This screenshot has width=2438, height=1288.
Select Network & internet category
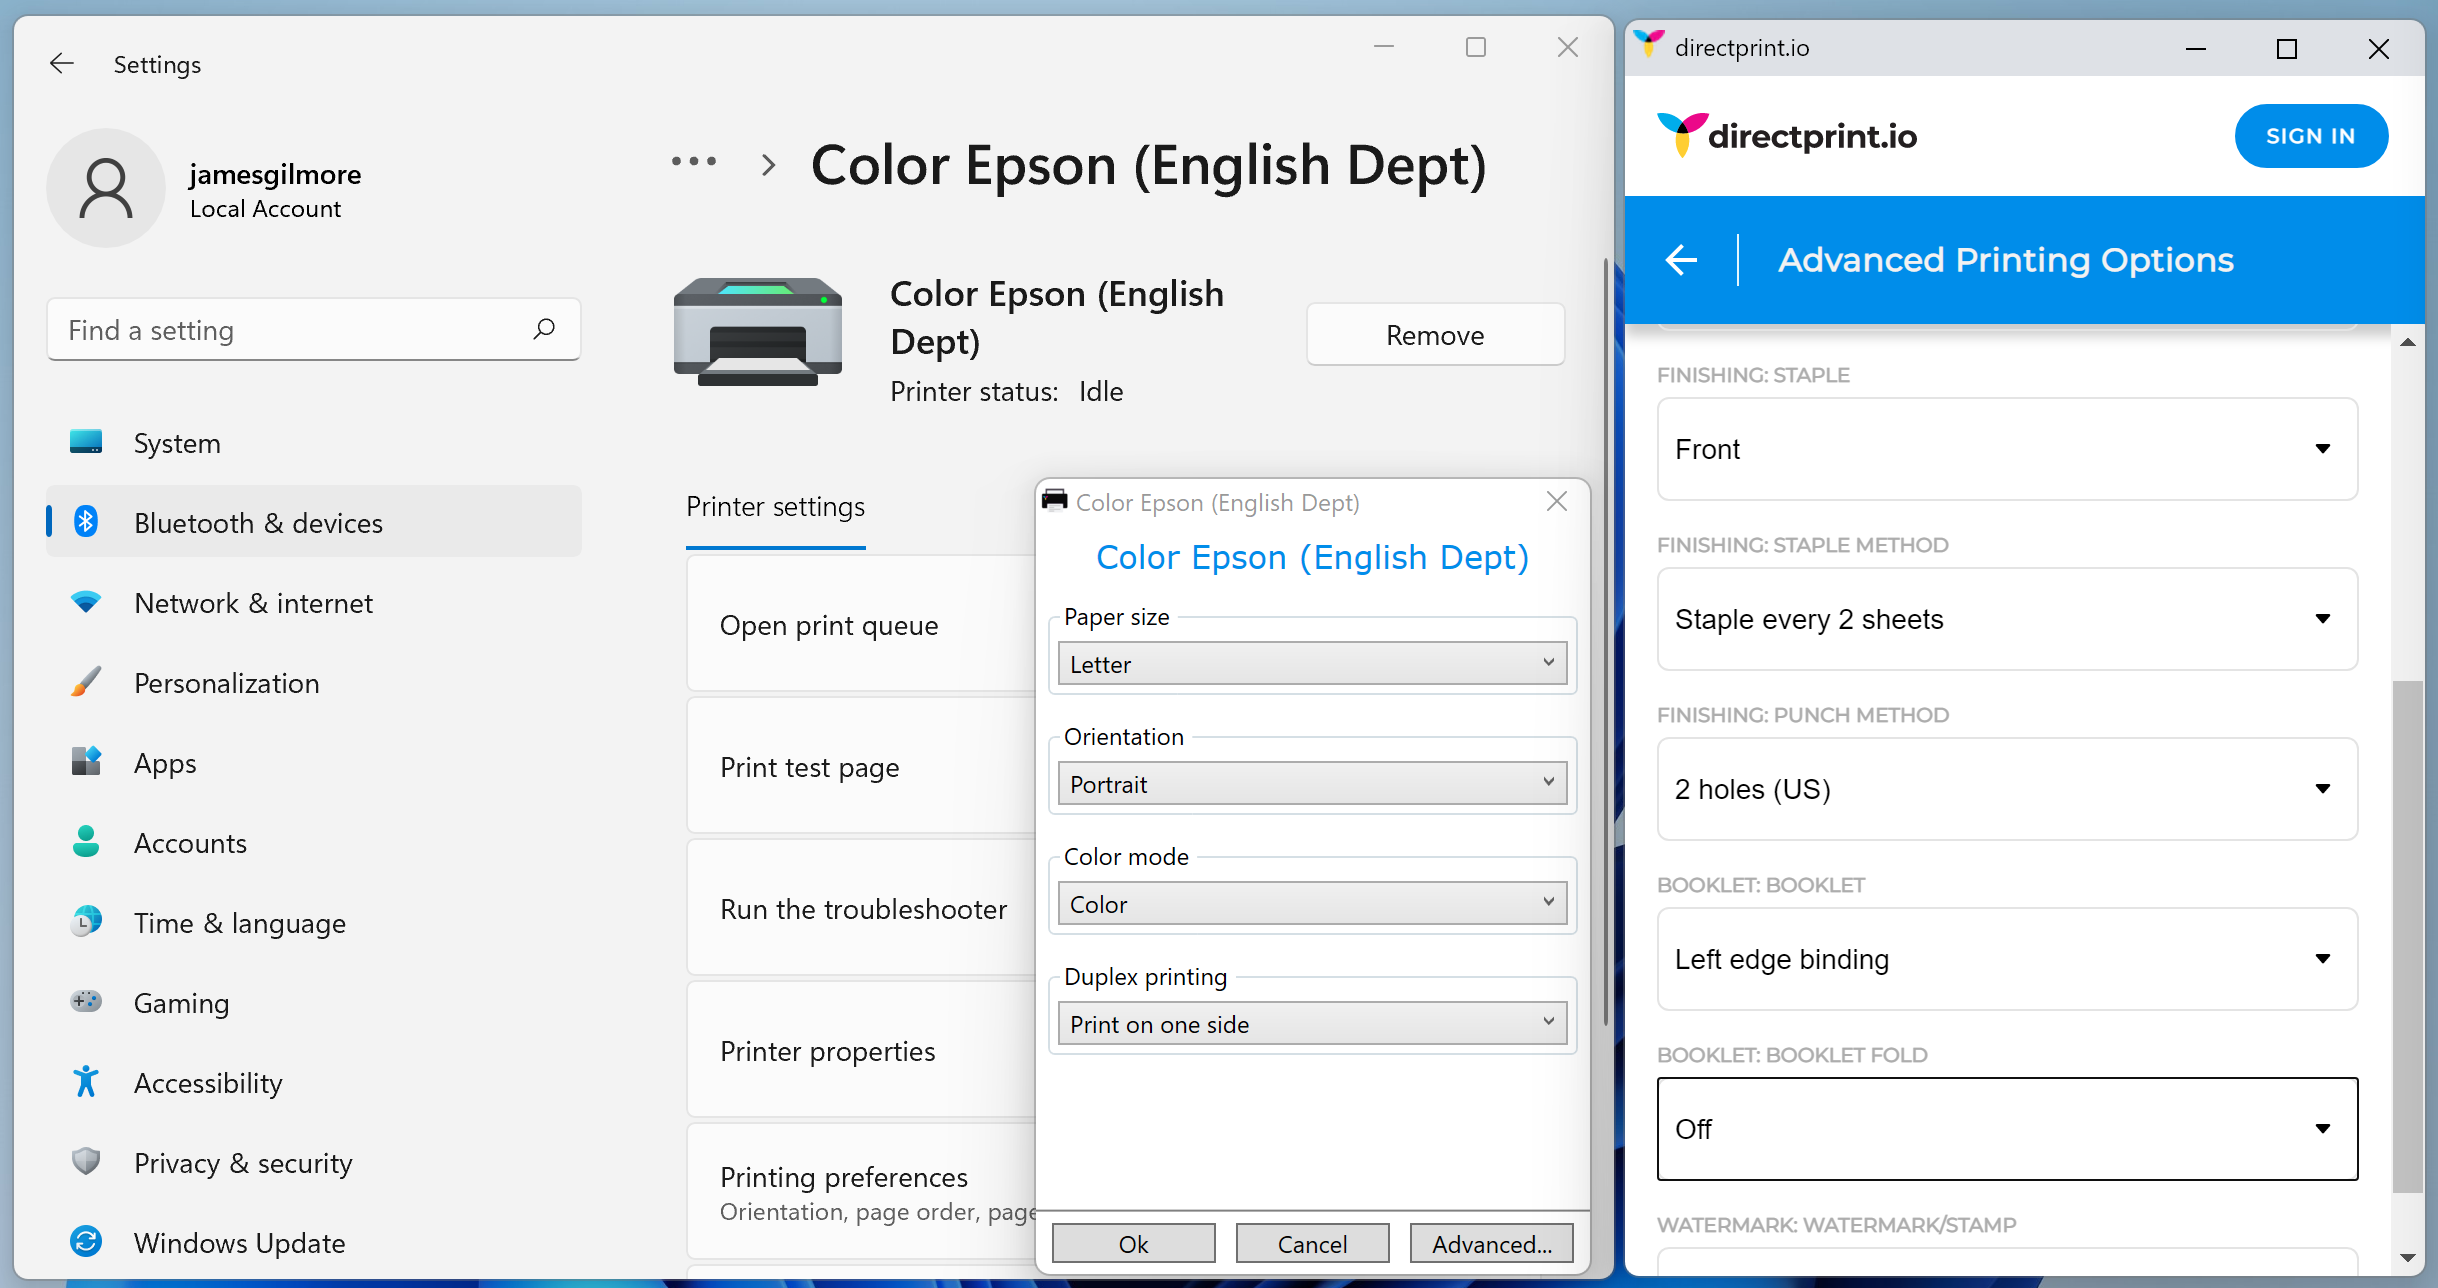click(314, 602)
